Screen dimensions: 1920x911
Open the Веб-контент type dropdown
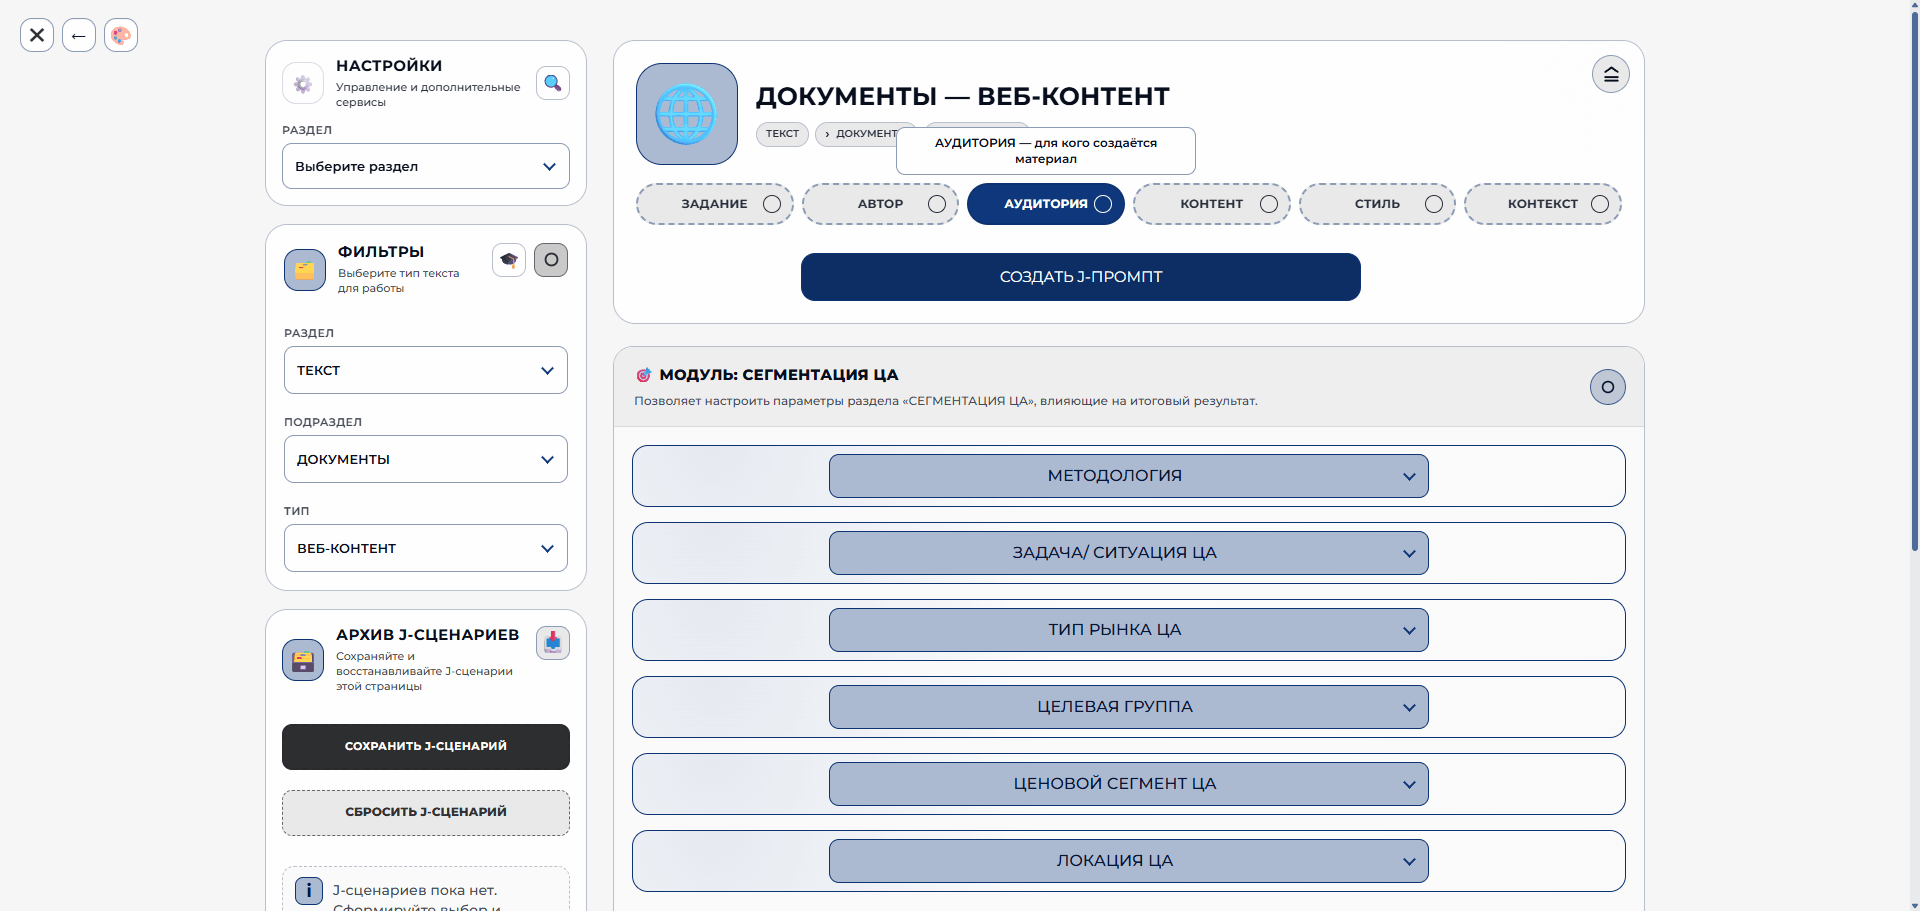(x=426, y=548)
